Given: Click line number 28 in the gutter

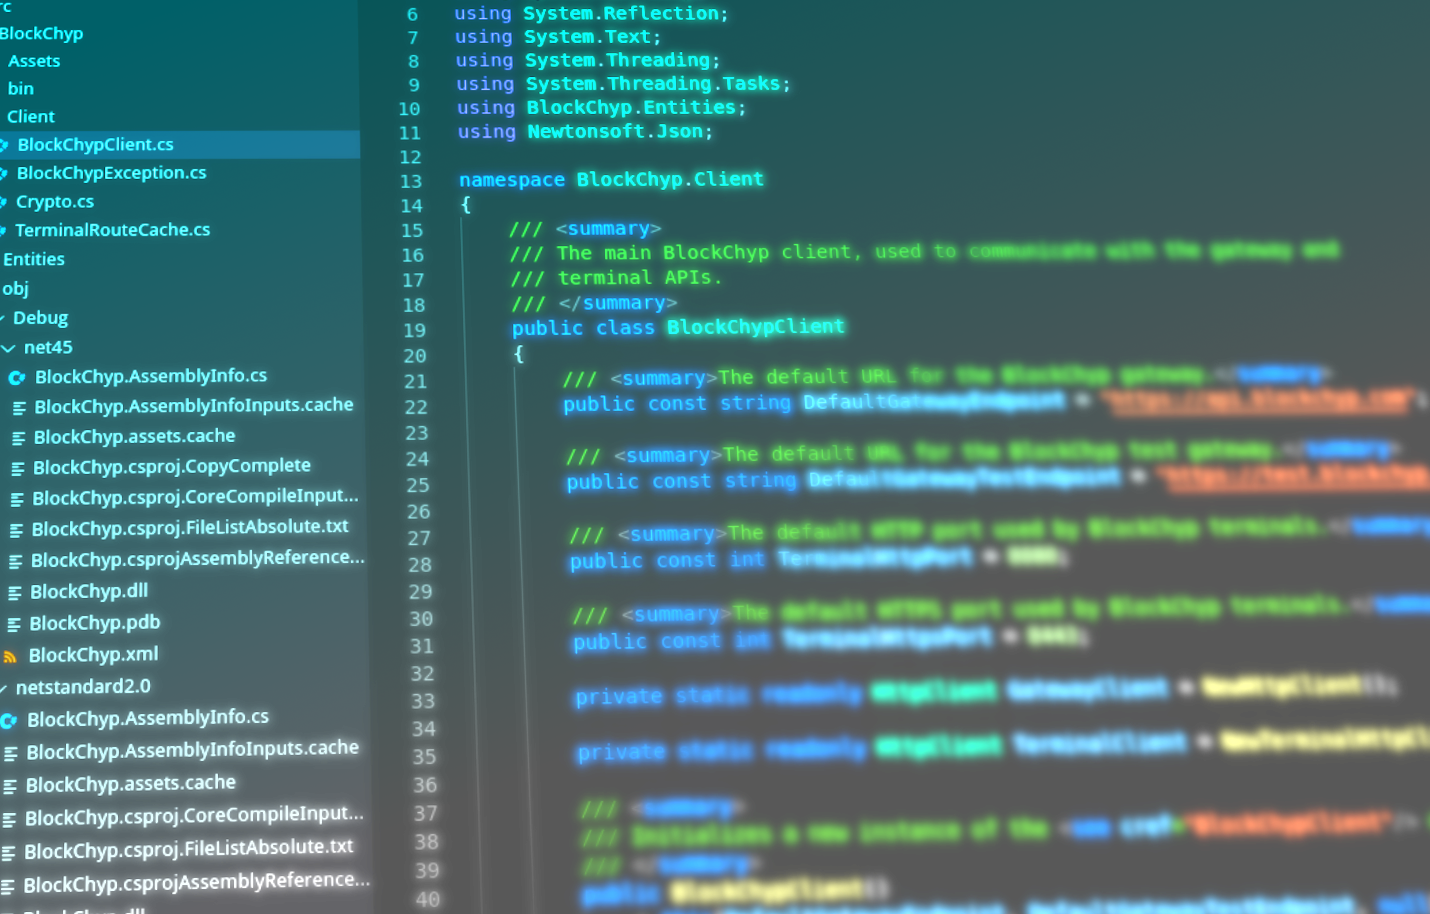Looking at the screenshot, I should [x=420, y=566].
